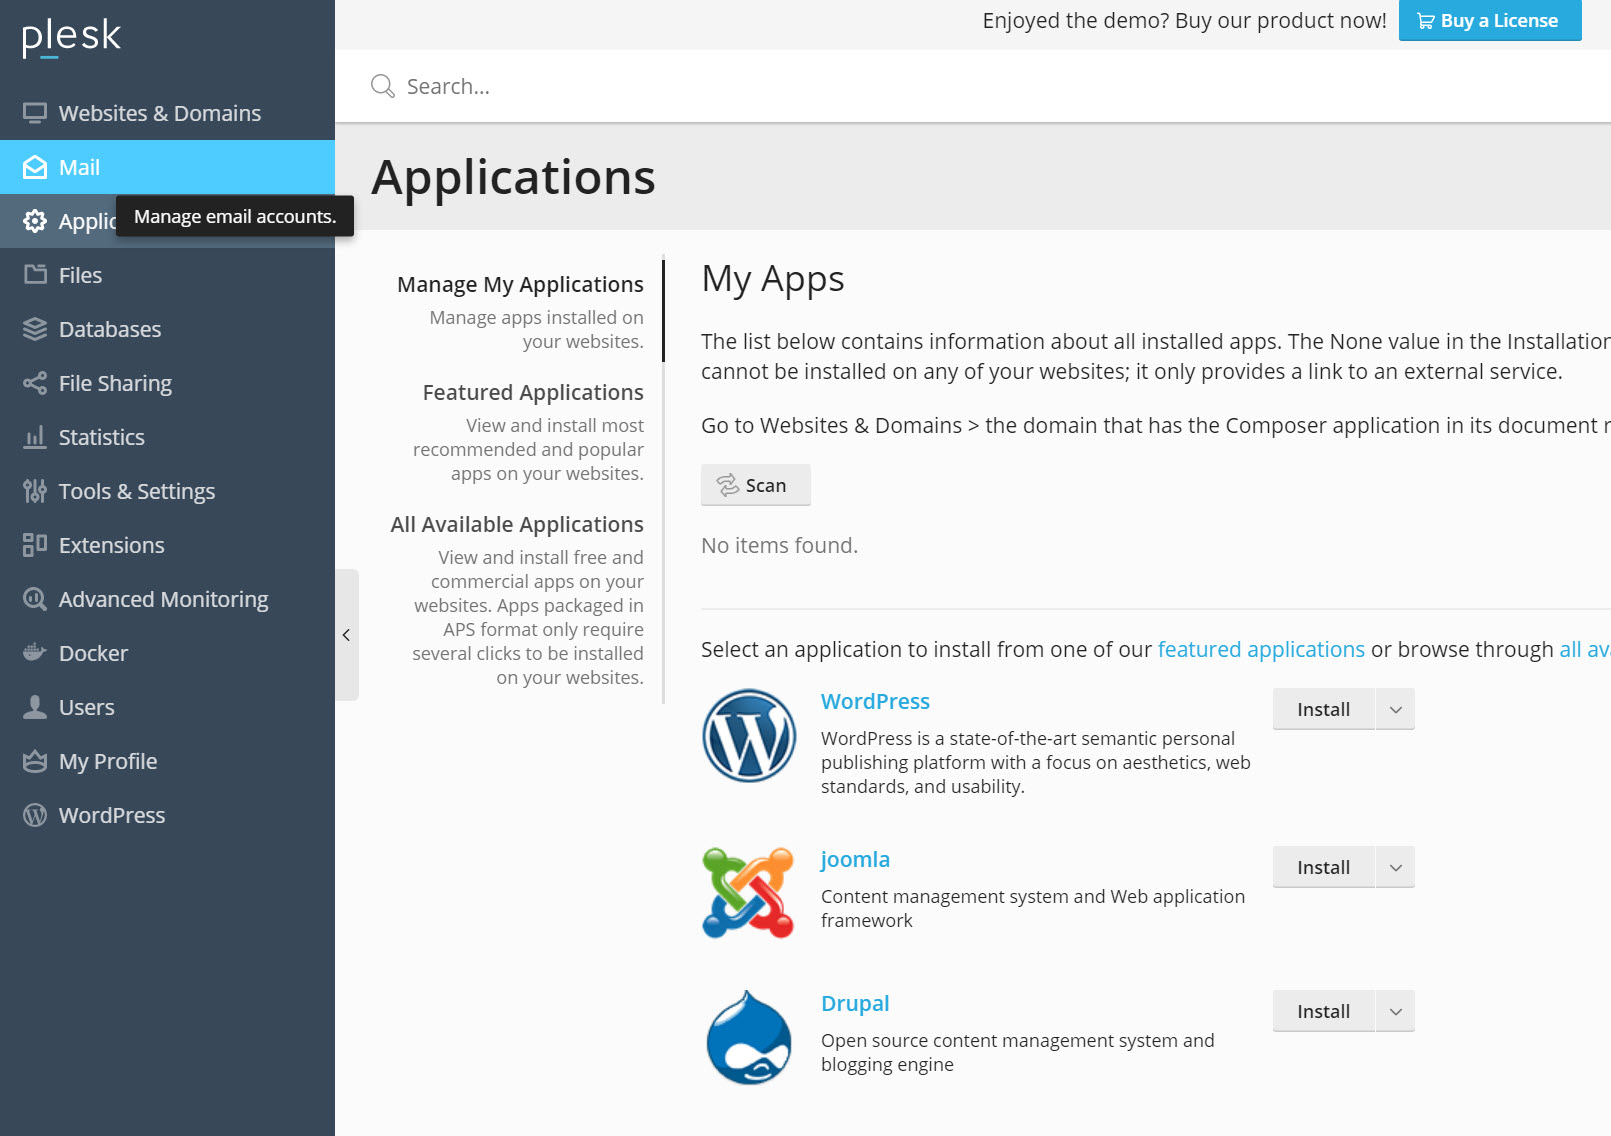1611x1136 pixels.
Task: Switch to Featured Applications
Action: (532, 392)
